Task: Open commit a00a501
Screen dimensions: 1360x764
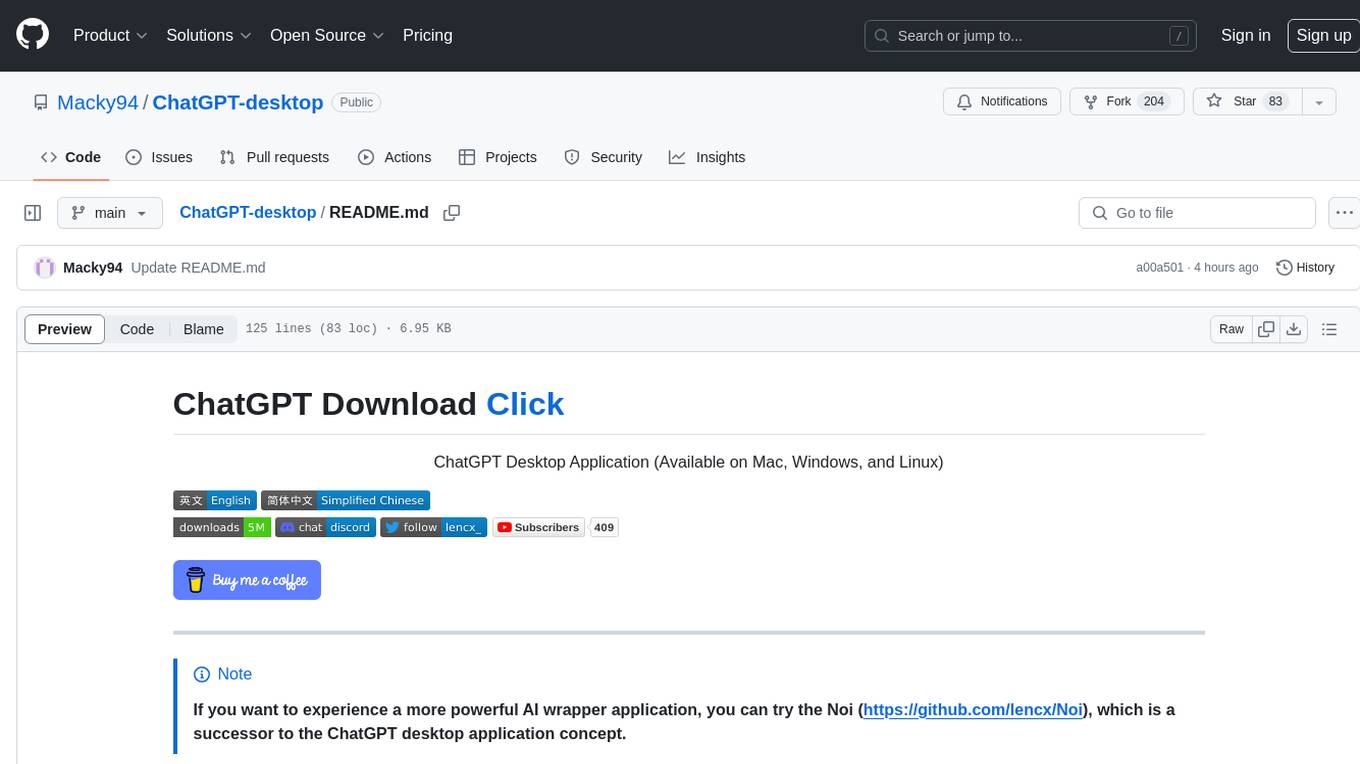Action: (1159, 267)
